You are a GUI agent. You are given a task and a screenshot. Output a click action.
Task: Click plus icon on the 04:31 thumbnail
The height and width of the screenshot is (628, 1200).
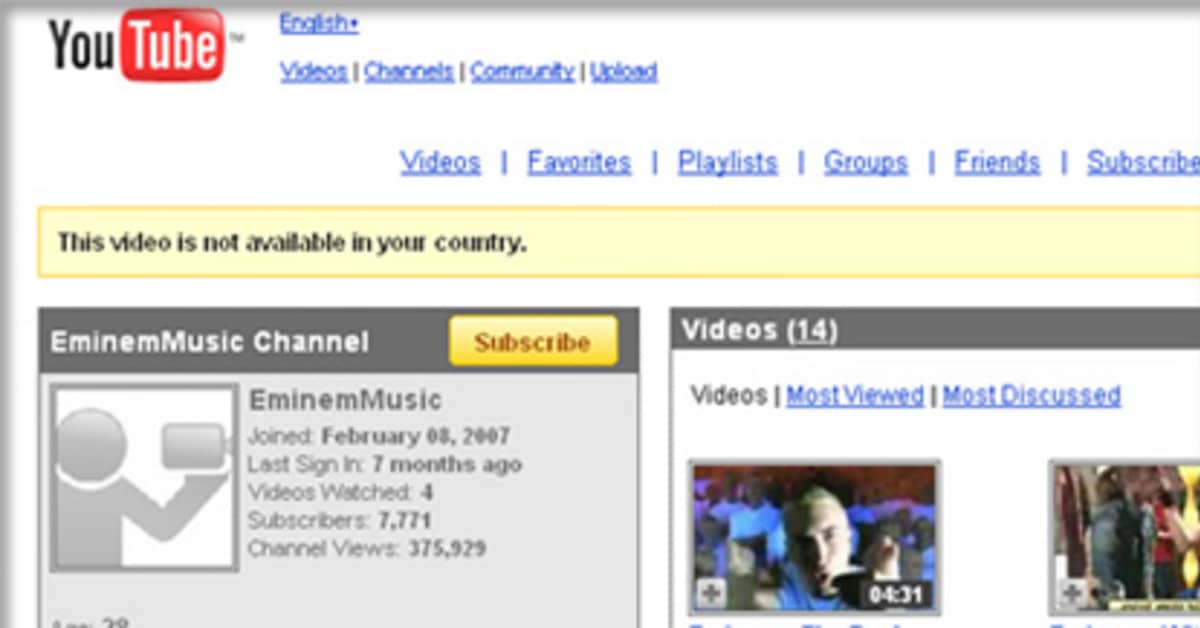(x=710, y=594)
